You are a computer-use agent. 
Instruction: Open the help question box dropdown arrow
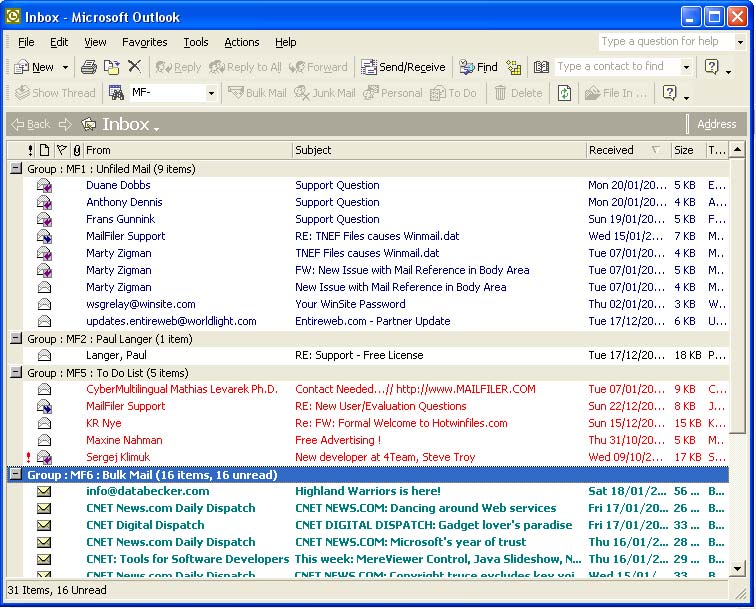[x=741, y=42]
